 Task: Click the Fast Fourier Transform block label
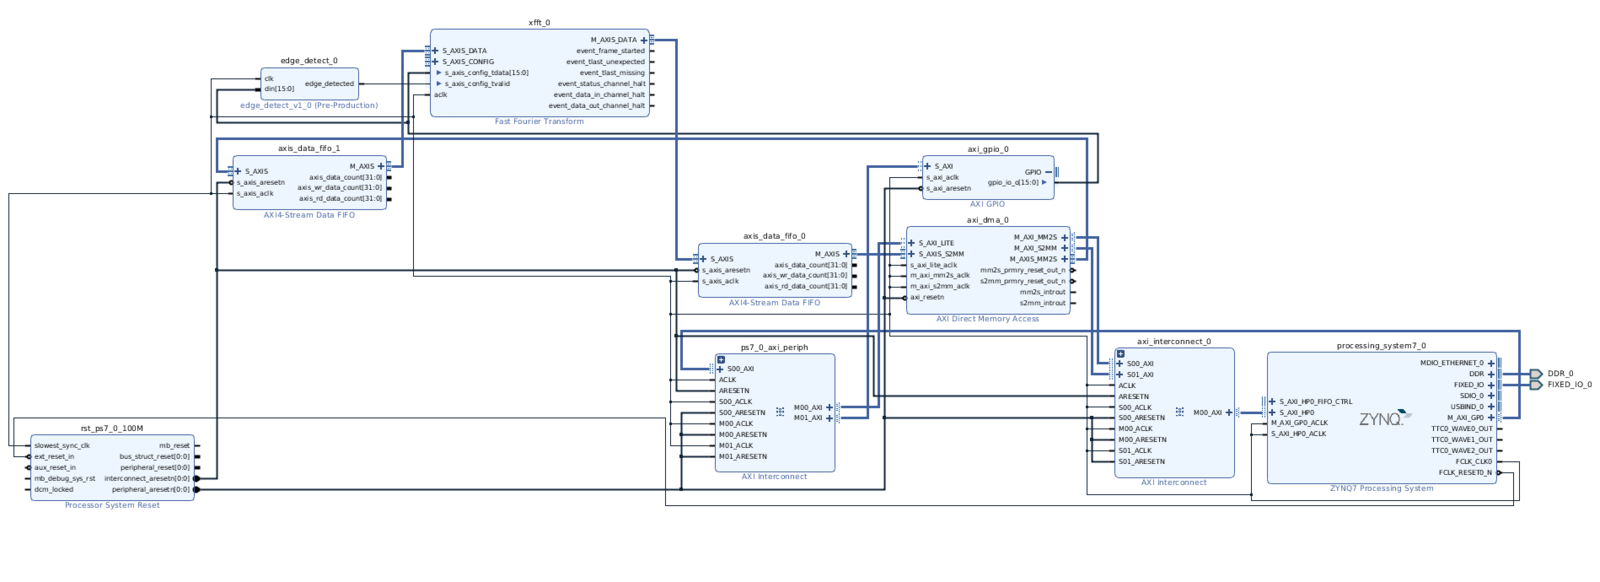tap(539, 122)
